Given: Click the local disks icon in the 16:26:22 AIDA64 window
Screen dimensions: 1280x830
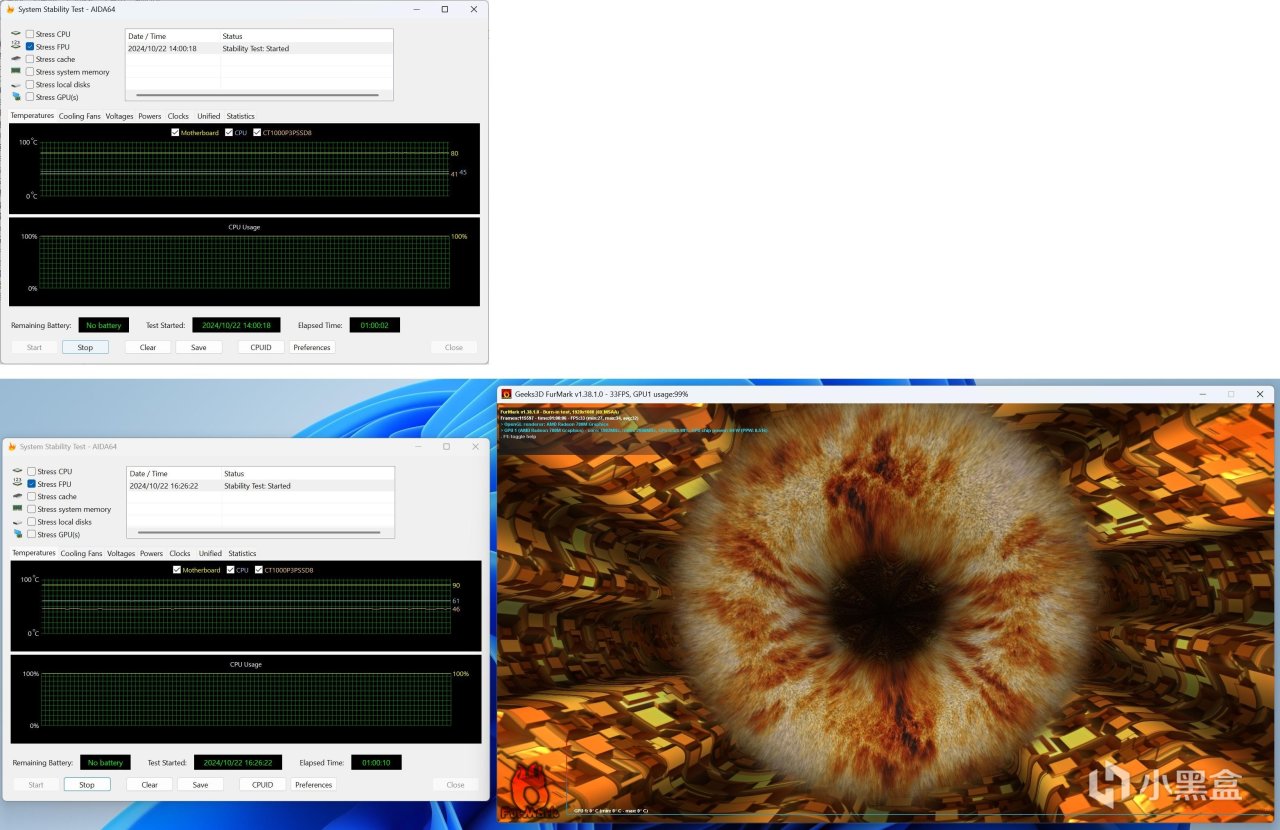Looking at the screenshot, I should (x=17, y=522).
